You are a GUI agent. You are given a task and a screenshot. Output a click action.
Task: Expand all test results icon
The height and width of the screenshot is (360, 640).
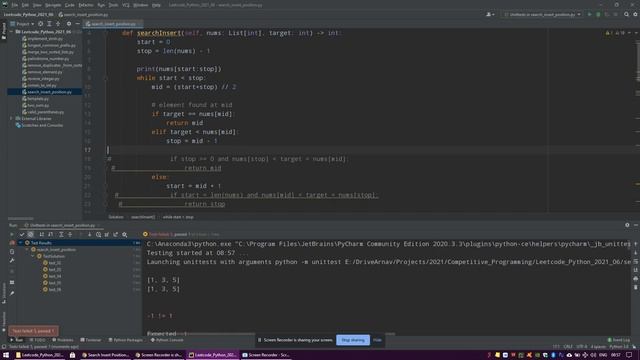pos(61,234)
